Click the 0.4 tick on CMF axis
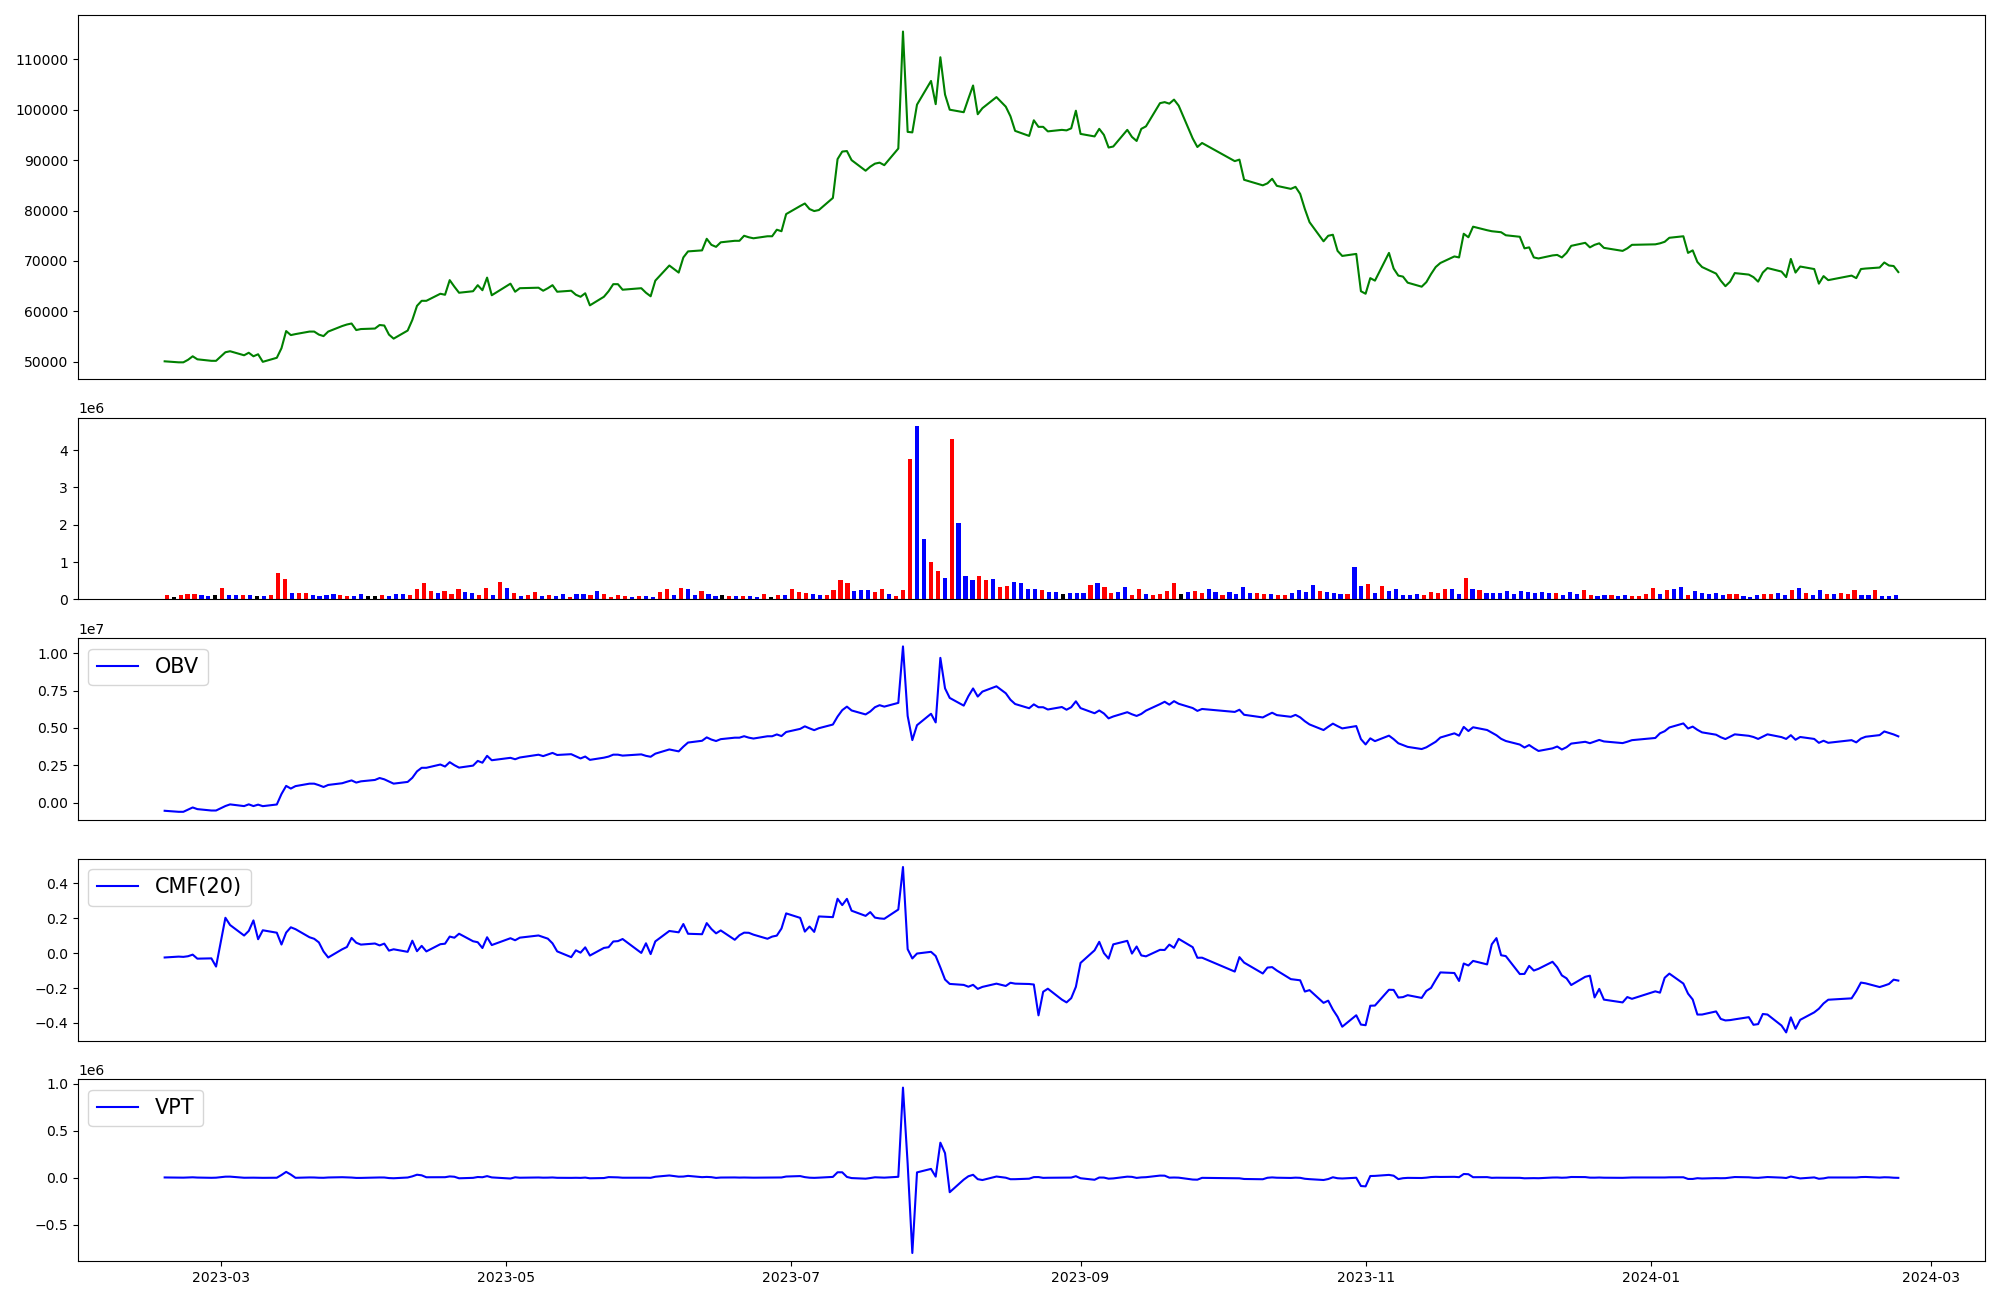This screenshot has height=1300, width=2000. (56, 884)
